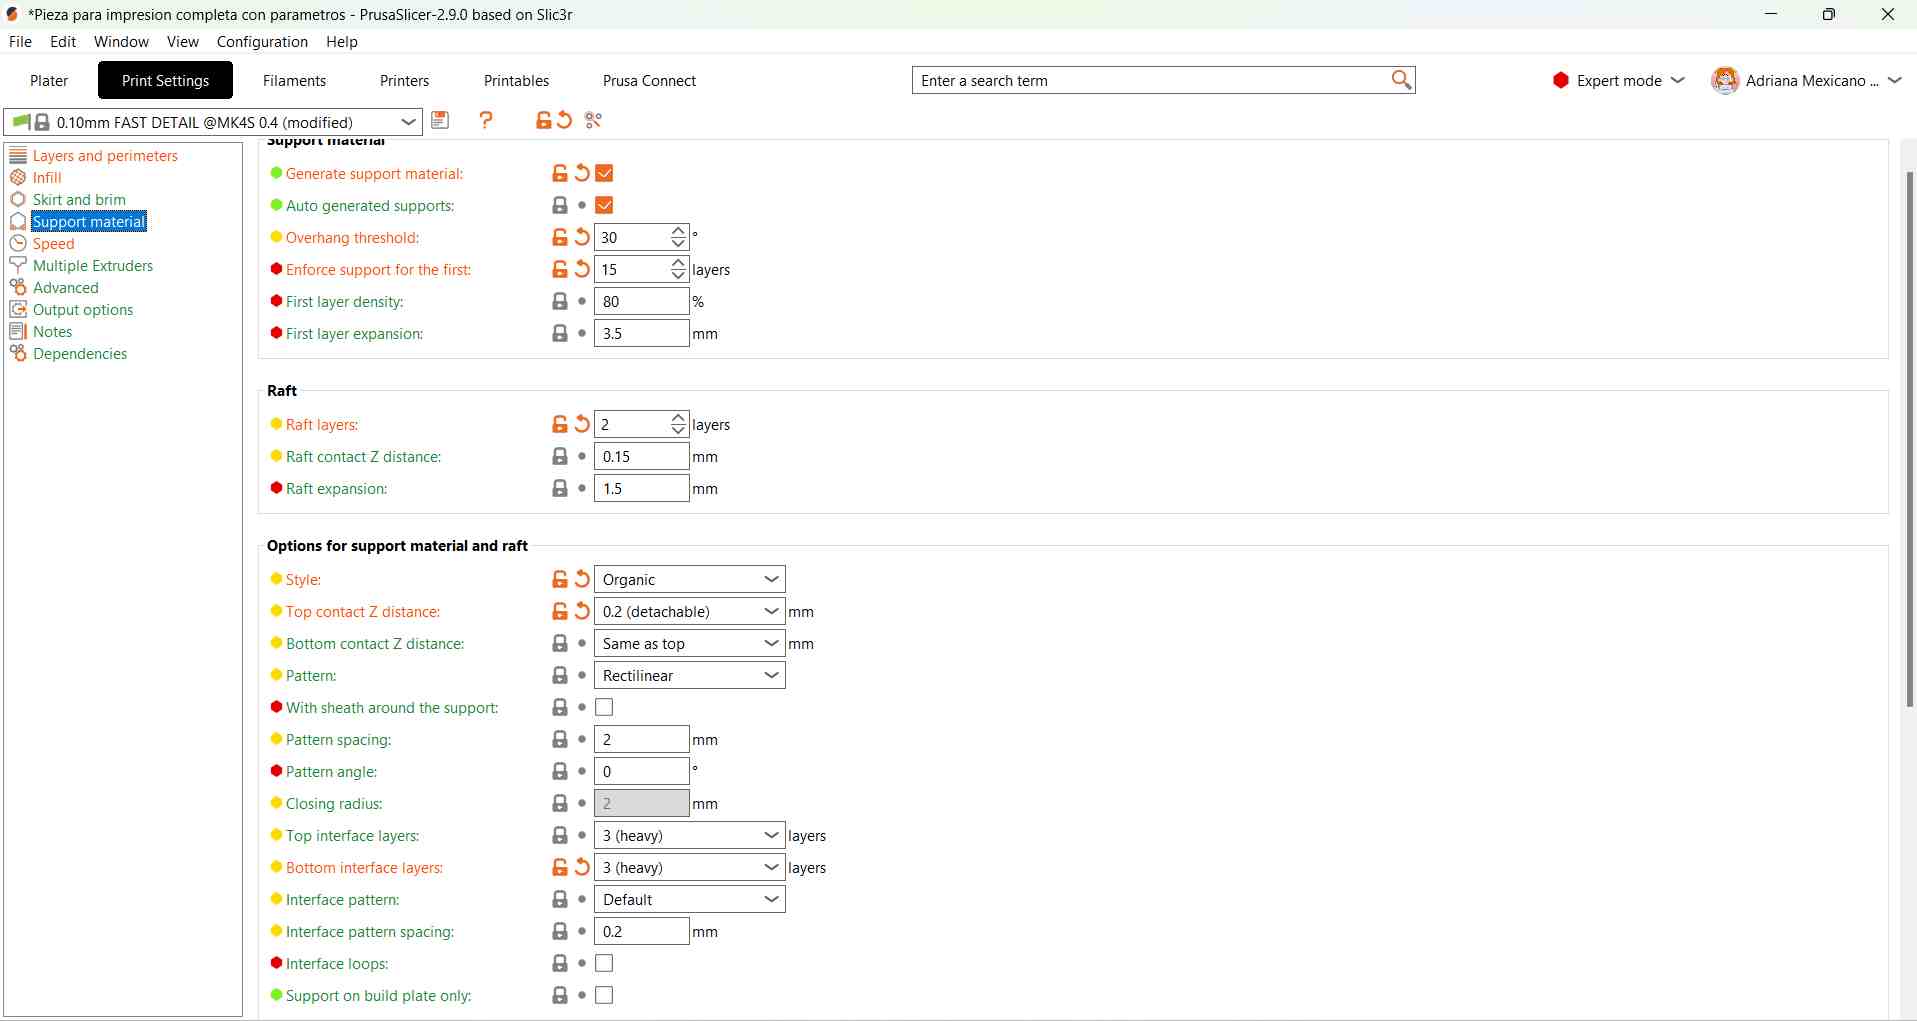The width and height of the screenshot is (1917, 1021).
Task: Select Multiple Extruders category
Action: (93, 266)
